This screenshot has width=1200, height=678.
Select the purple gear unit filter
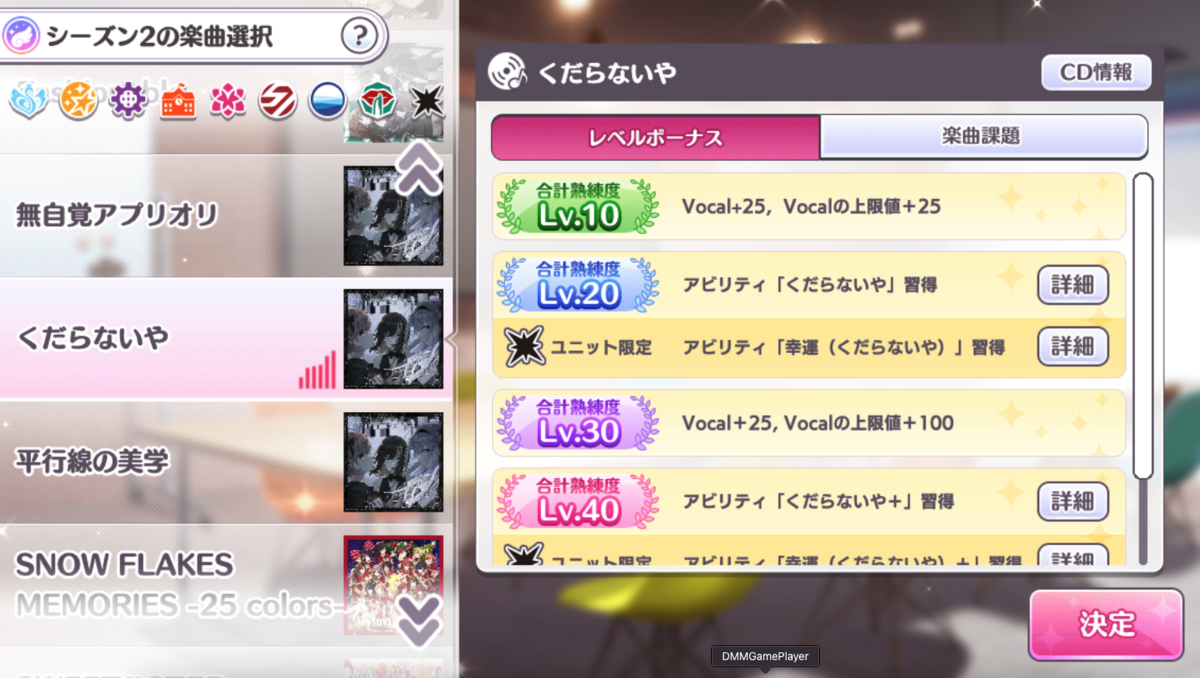click(x=129, y=101)
